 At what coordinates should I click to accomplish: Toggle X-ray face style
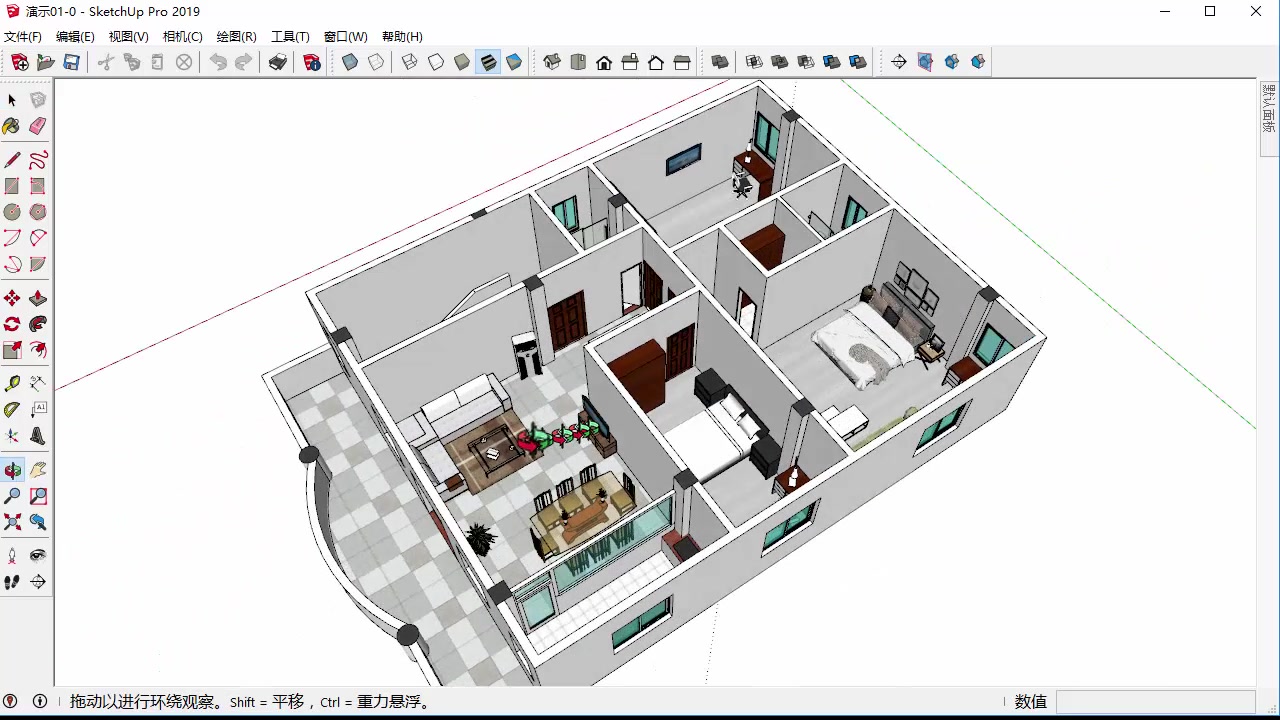tap(350, 62)
